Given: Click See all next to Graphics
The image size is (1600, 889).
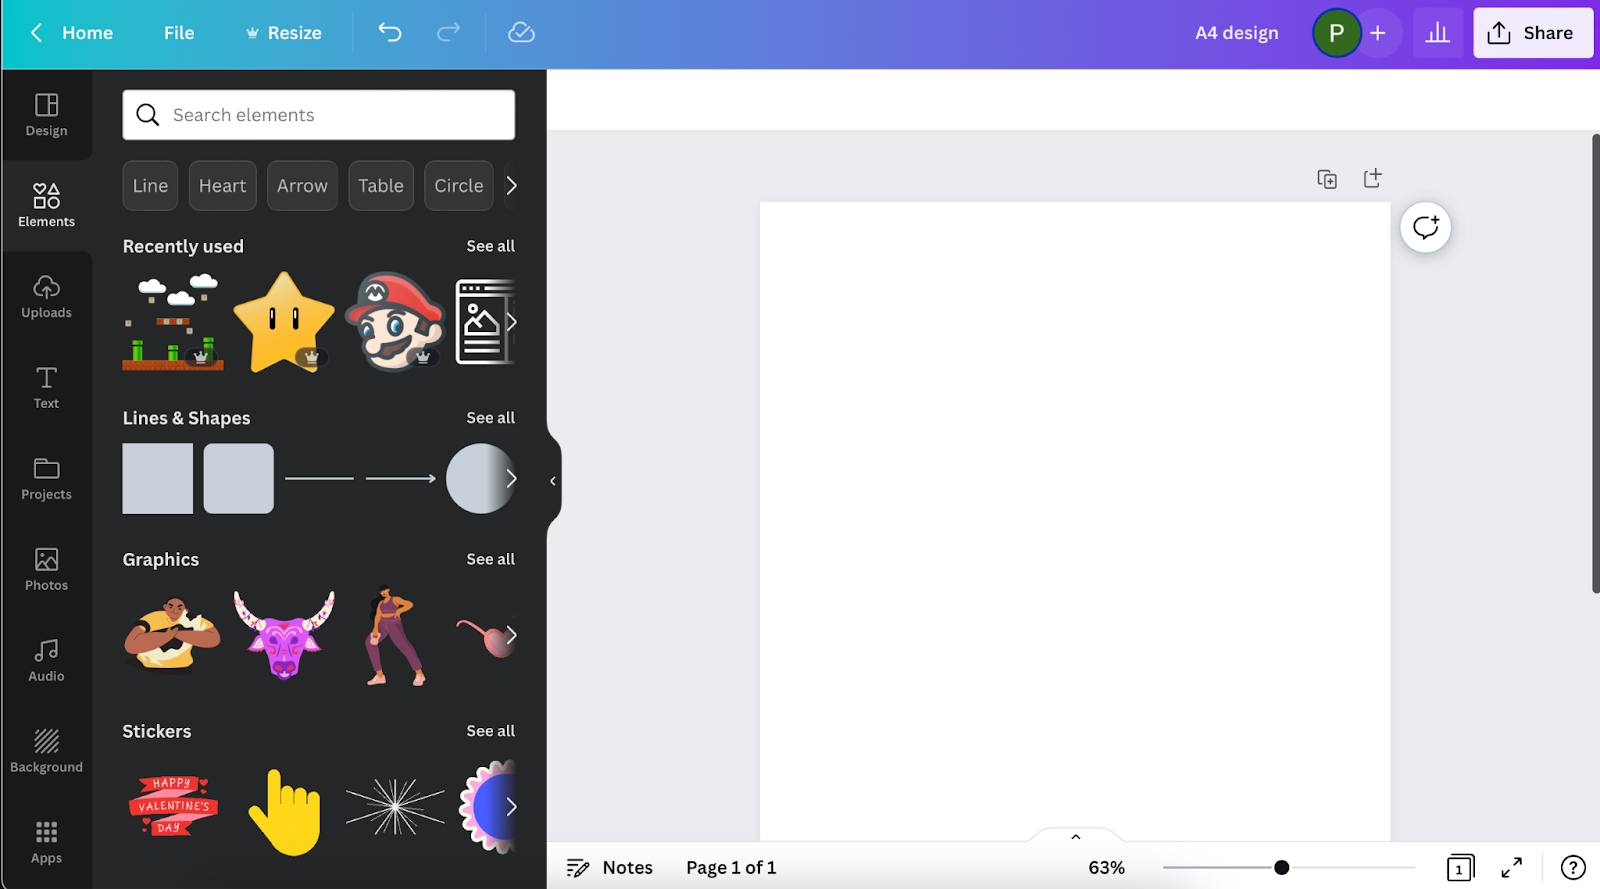Looking at the screenshot, I should [x=490, y=559].
